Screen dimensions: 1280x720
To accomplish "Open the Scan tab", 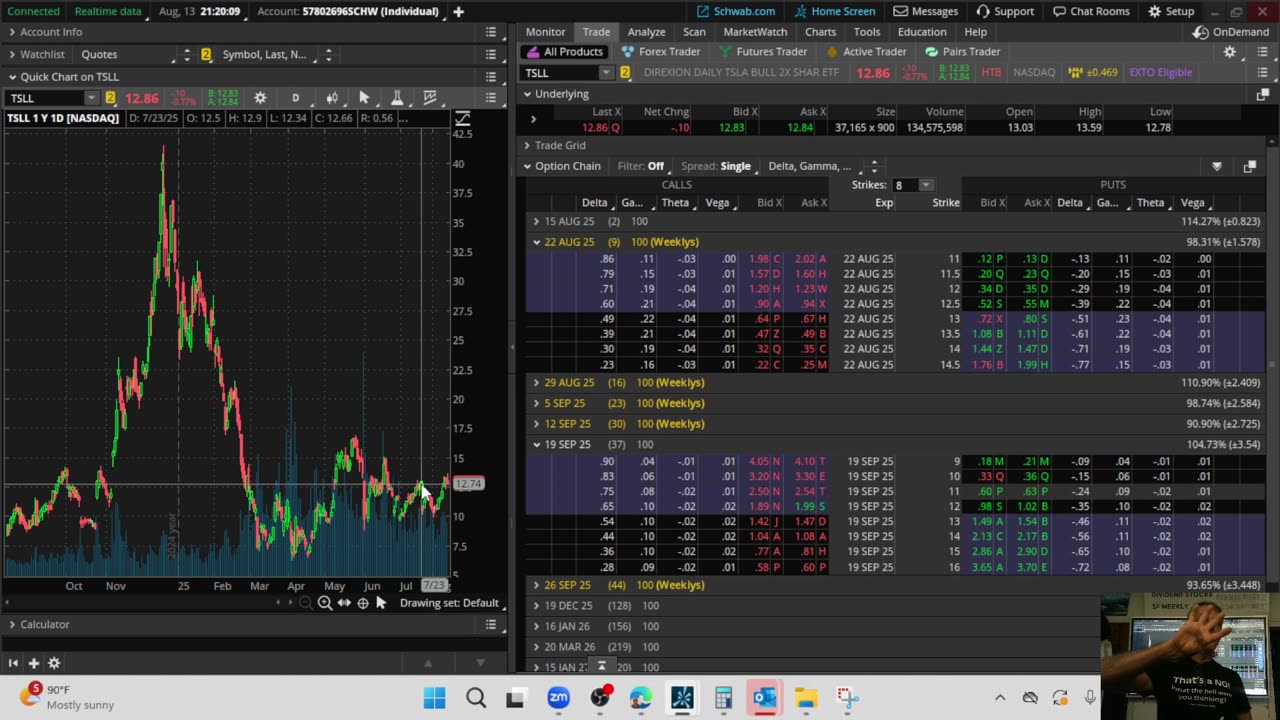I will point(694,32).
